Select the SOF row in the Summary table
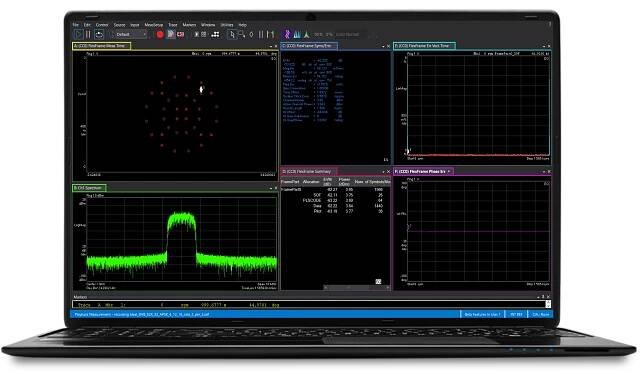Screen dimensions: 642x374 (335, 195)
